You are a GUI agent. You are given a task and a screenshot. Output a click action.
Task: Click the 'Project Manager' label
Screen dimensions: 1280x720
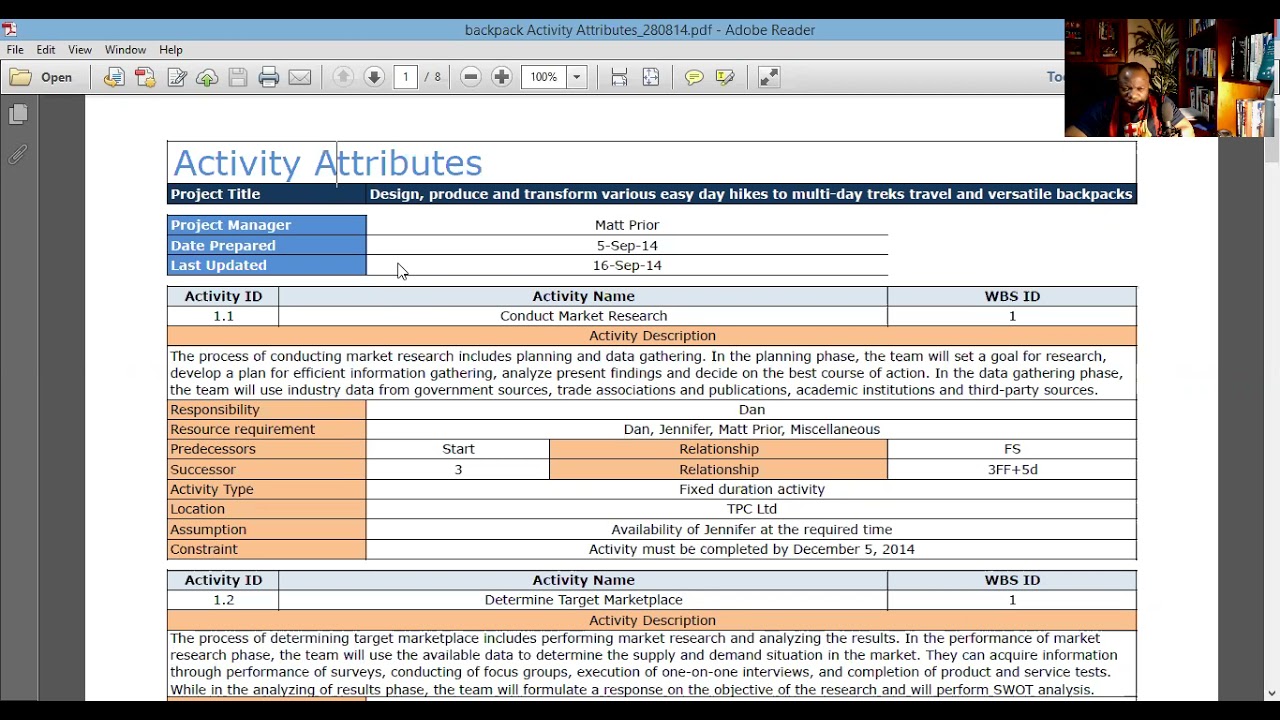pos(231,225)
